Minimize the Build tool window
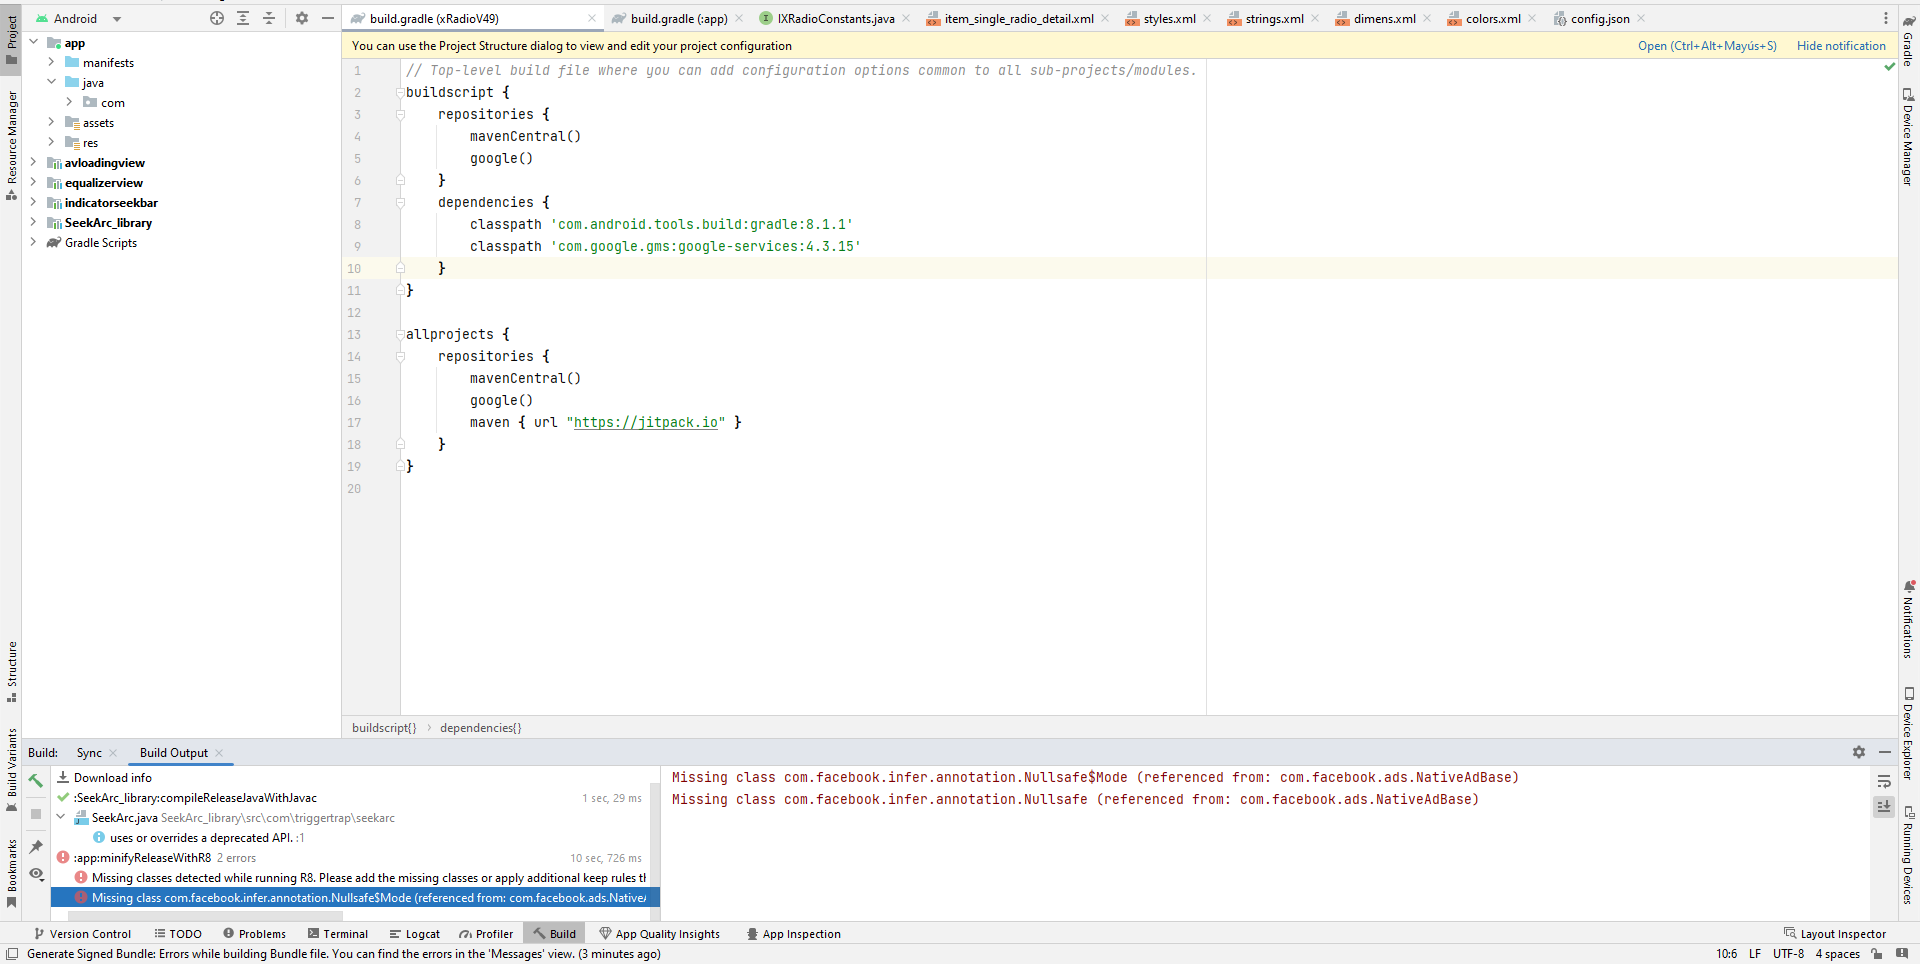1920x964 pixels. click(x=1885, y=752)
